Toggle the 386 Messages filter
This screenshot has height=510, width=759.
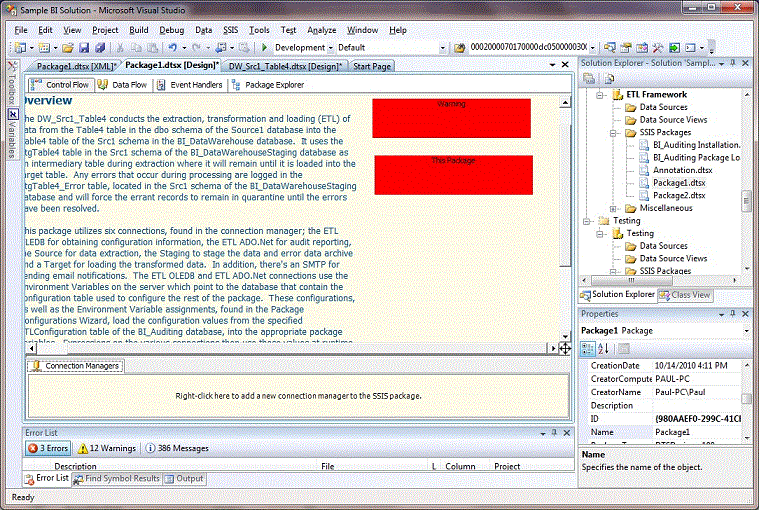coord(177,448)
